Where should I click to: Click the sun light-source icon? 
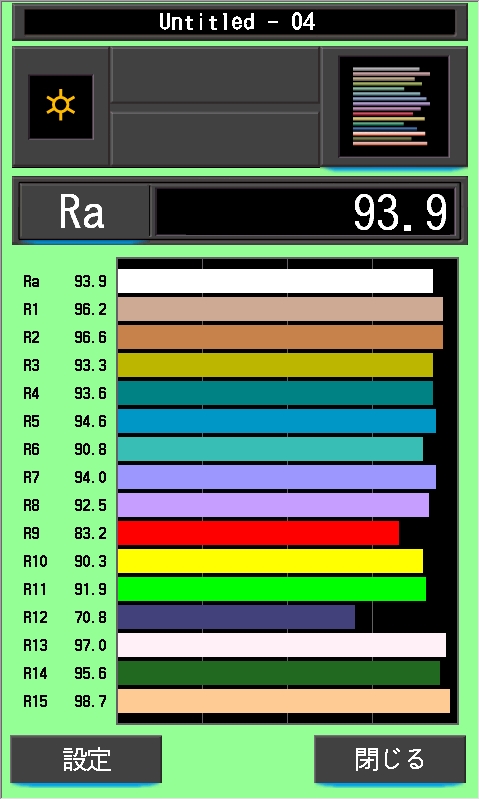[61, 107]
